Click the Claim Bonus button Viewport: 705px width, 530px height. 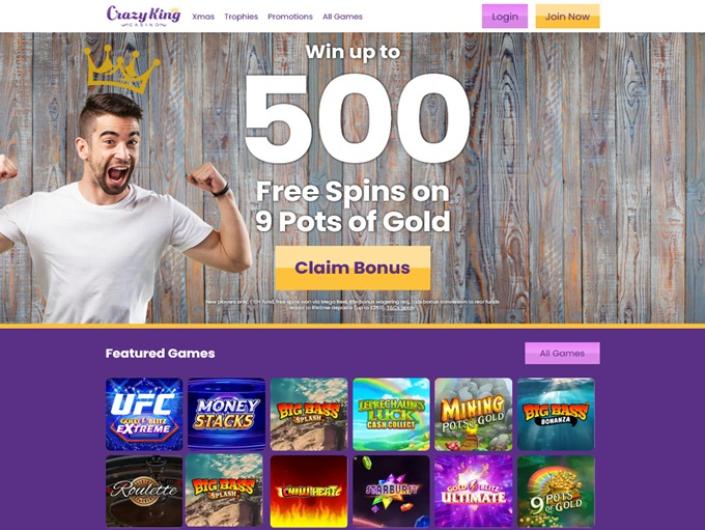(352, 268)
